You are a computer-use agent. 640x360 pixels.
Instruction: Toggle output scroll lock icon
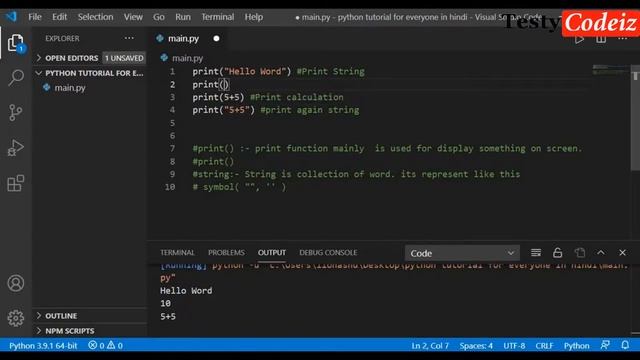(x=558, y=253)
